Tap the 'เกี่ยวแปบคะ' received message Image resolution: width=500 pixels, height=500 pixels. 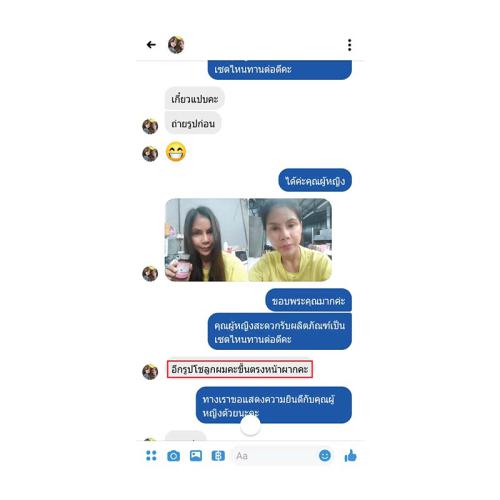point(195,98)
